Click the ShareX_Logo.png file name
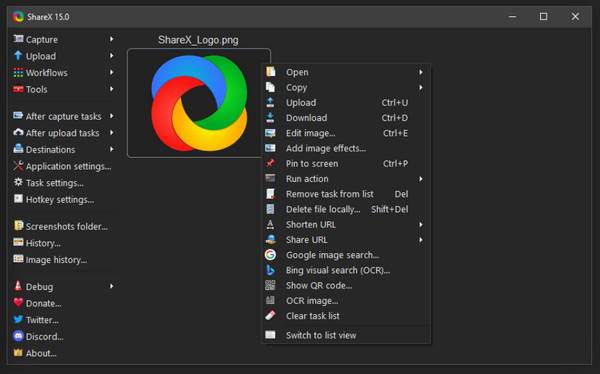The image size is (600, 374). pos(198,40)
